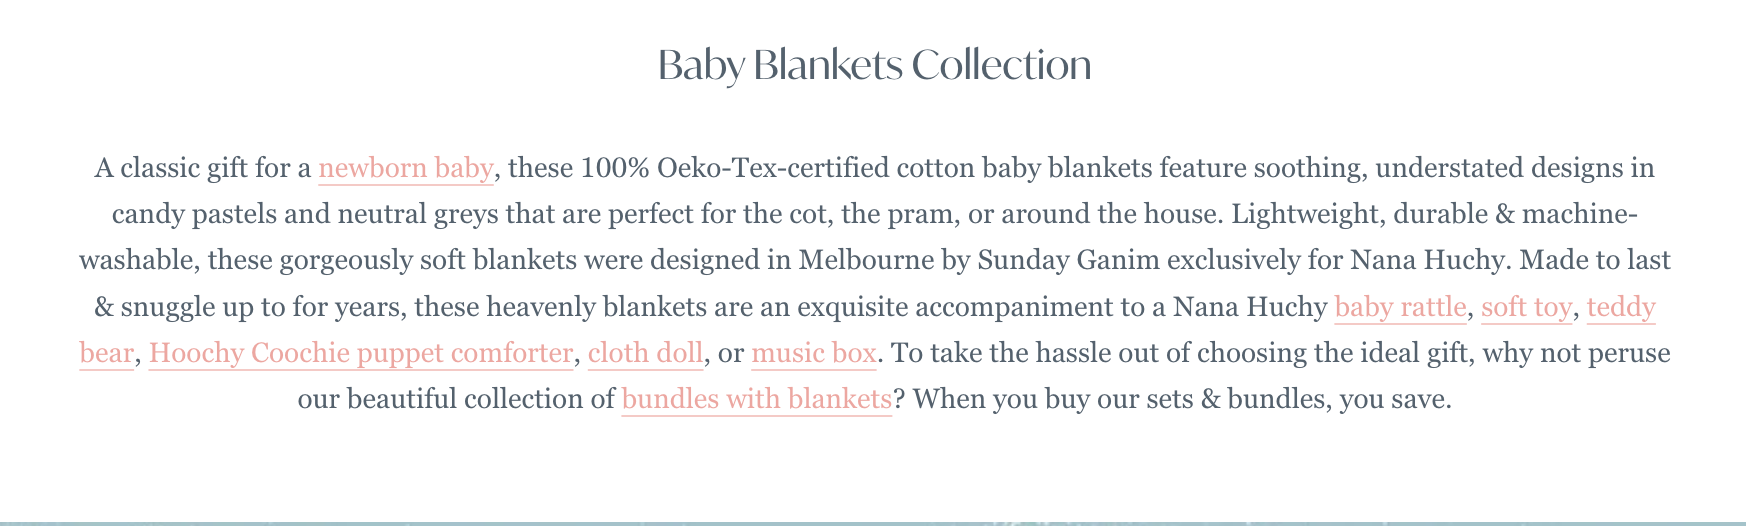Click the teal banner strip at page bottom
1746x526 pixels.
(x=873, y=522)
